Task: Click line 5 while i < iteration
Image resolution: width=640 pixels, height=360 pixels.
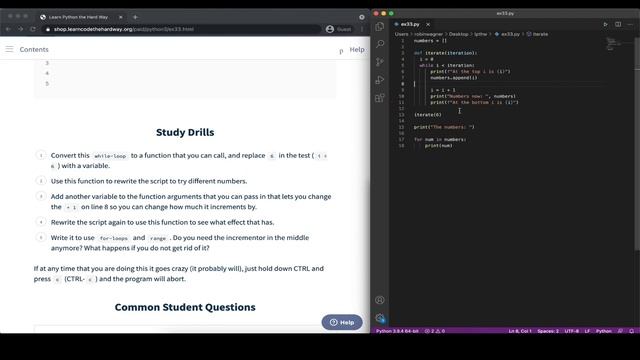Action: 447,65
